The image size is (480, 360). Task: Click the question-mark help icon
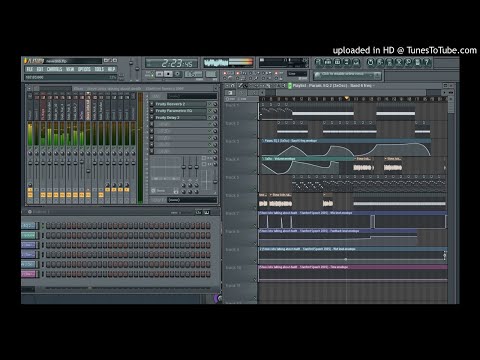[427, 62]
